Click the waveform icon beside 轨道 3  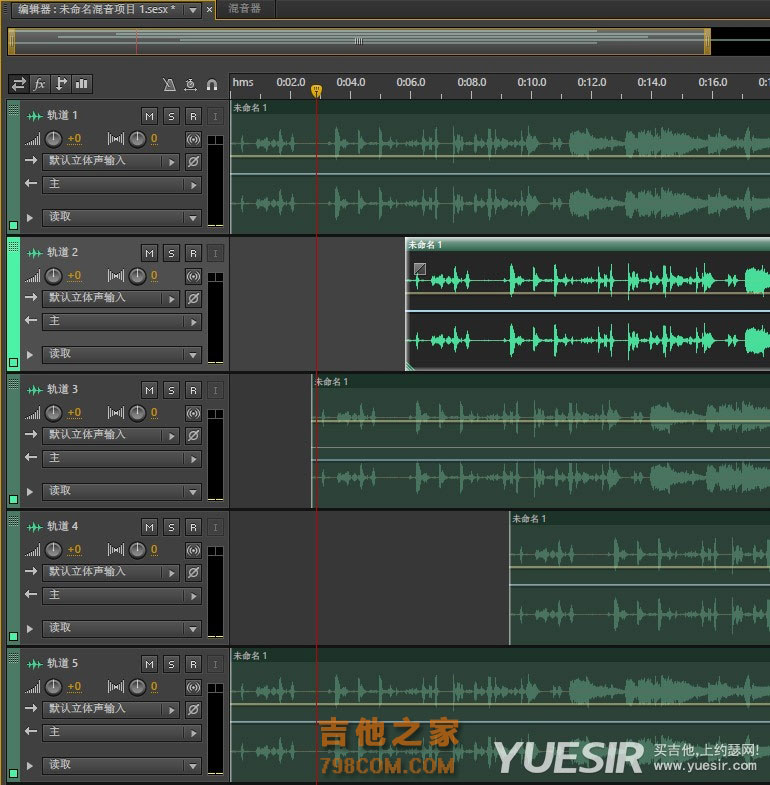[35, 390]
